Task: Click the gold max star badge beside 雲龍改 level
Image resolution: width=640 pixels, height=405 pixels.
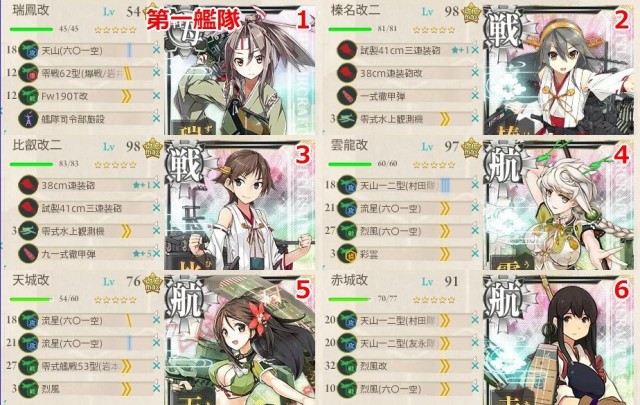Action: (x=471, y=148)
